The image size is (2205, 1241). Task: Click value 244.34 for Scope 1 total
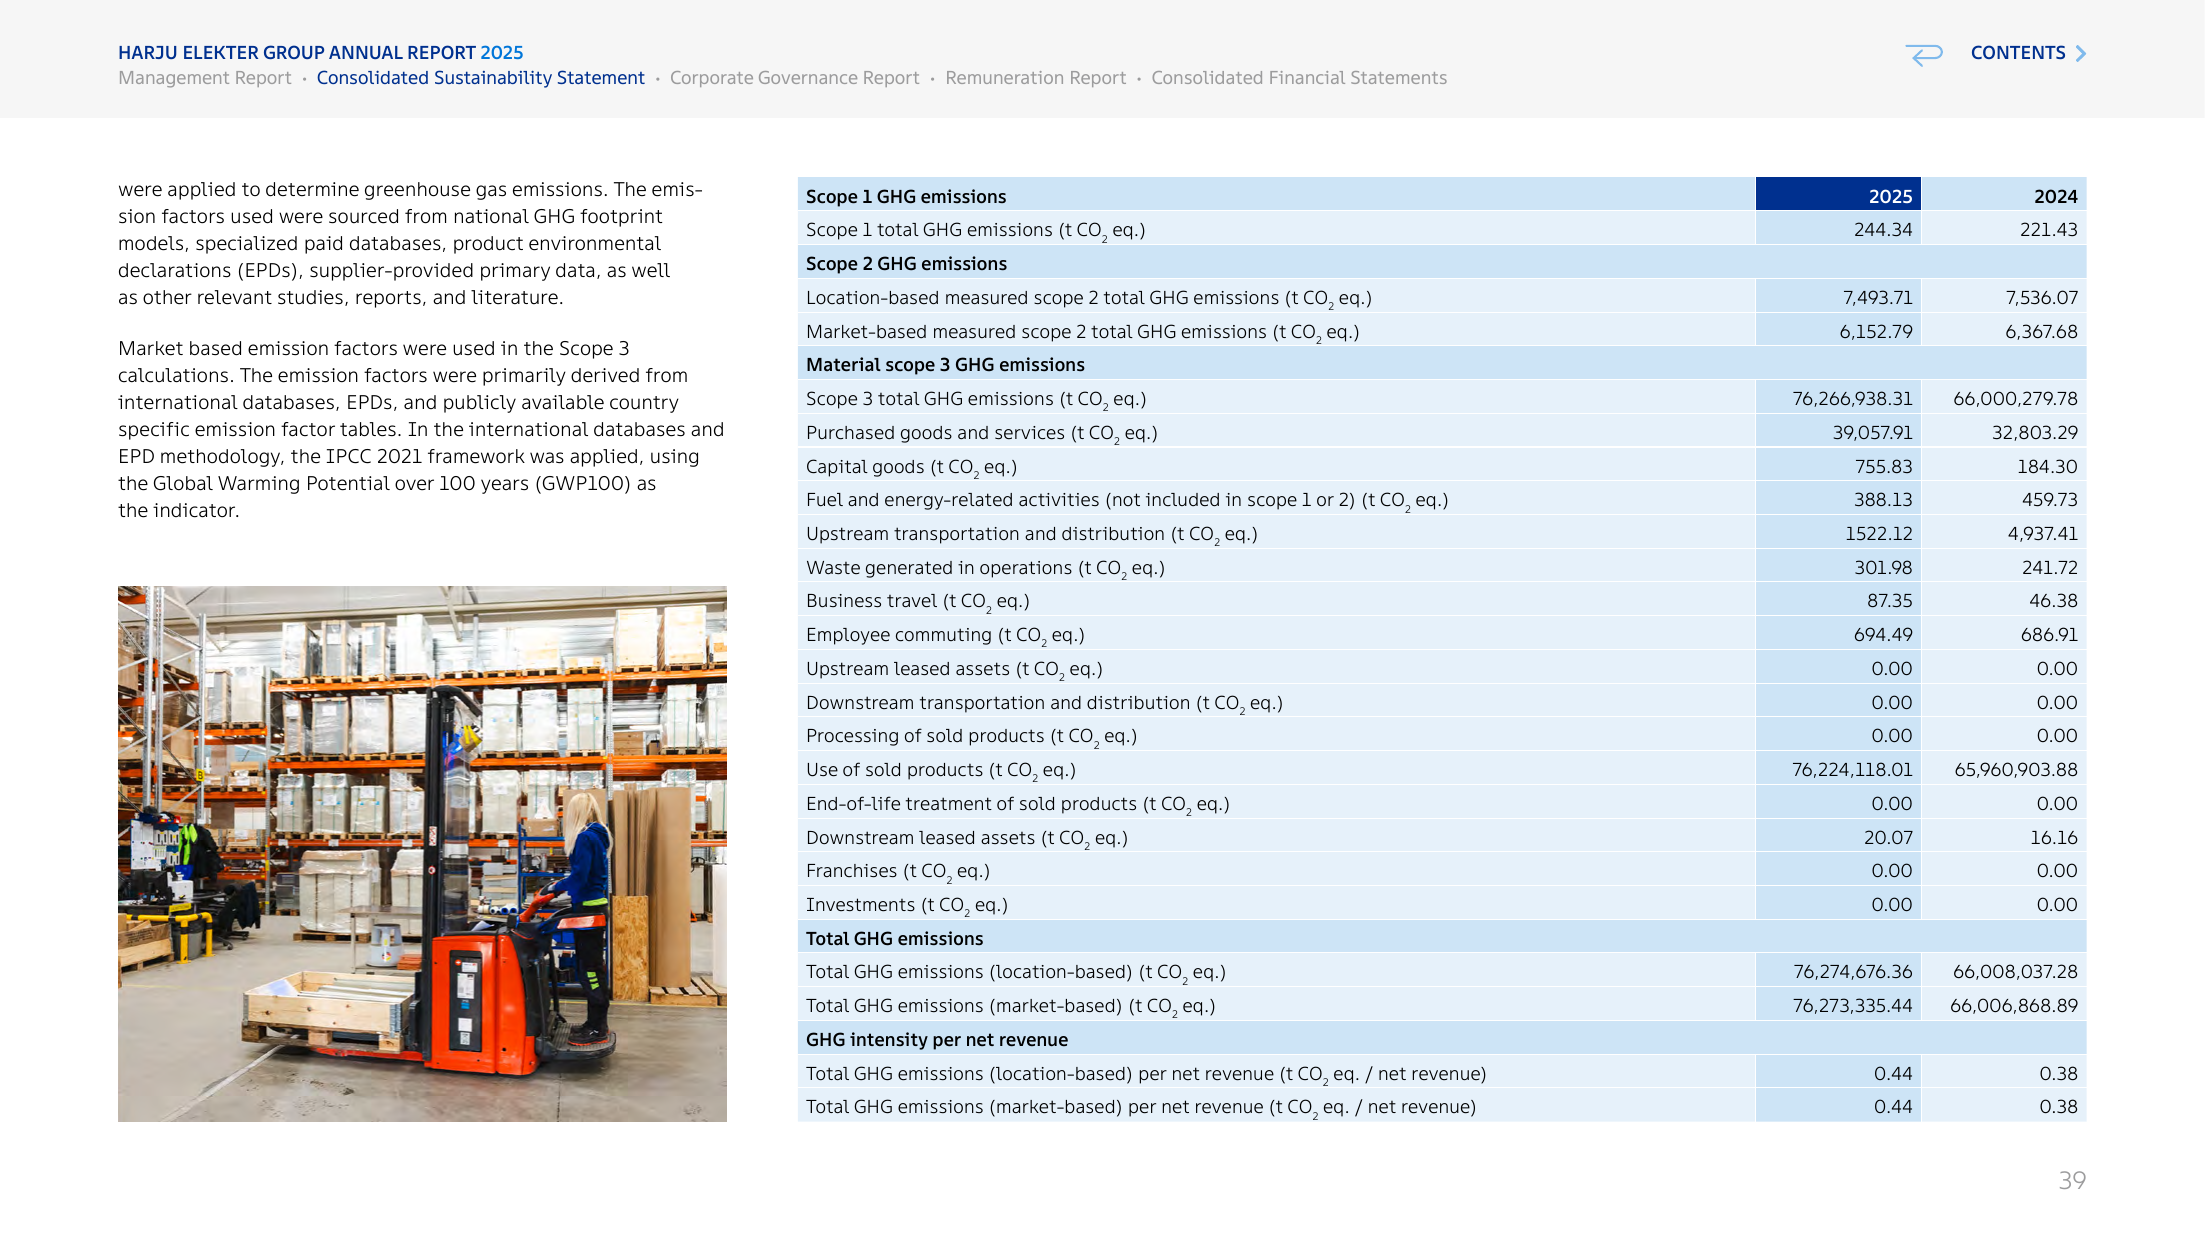click(1882, 230)
